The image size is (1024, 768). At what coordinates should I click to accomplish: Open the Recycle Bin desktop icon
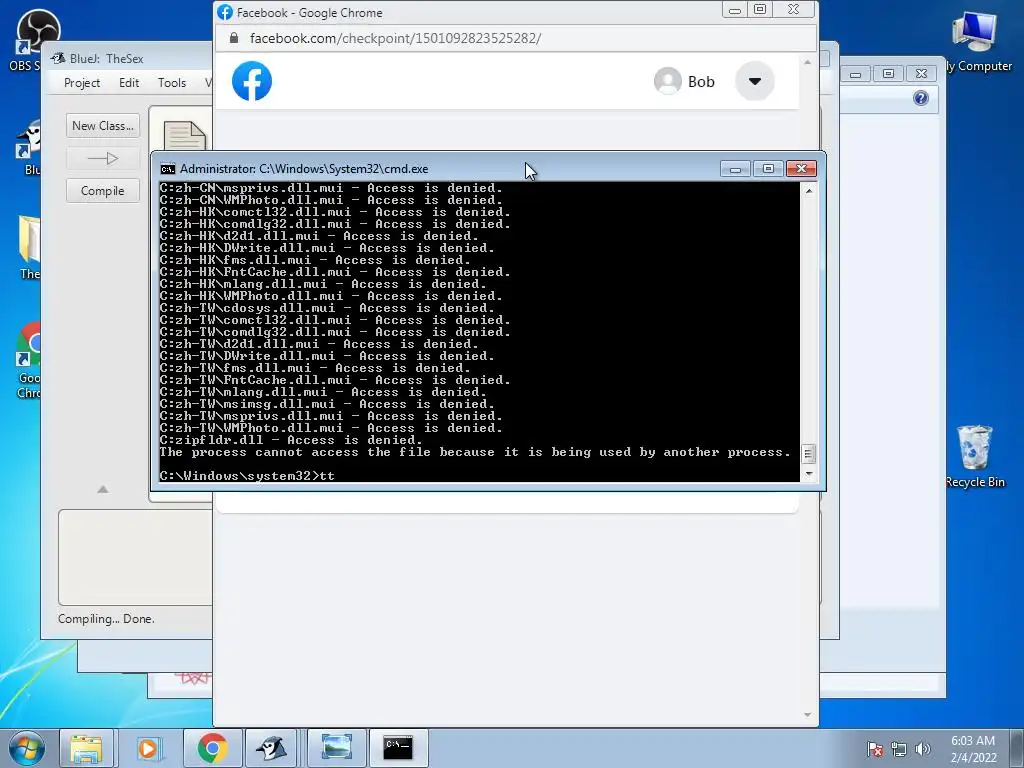pos(975,456)
